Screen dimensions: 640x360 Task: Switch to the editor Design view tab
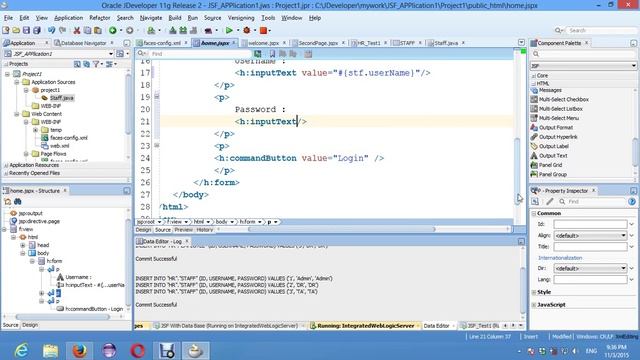(143, 230)
